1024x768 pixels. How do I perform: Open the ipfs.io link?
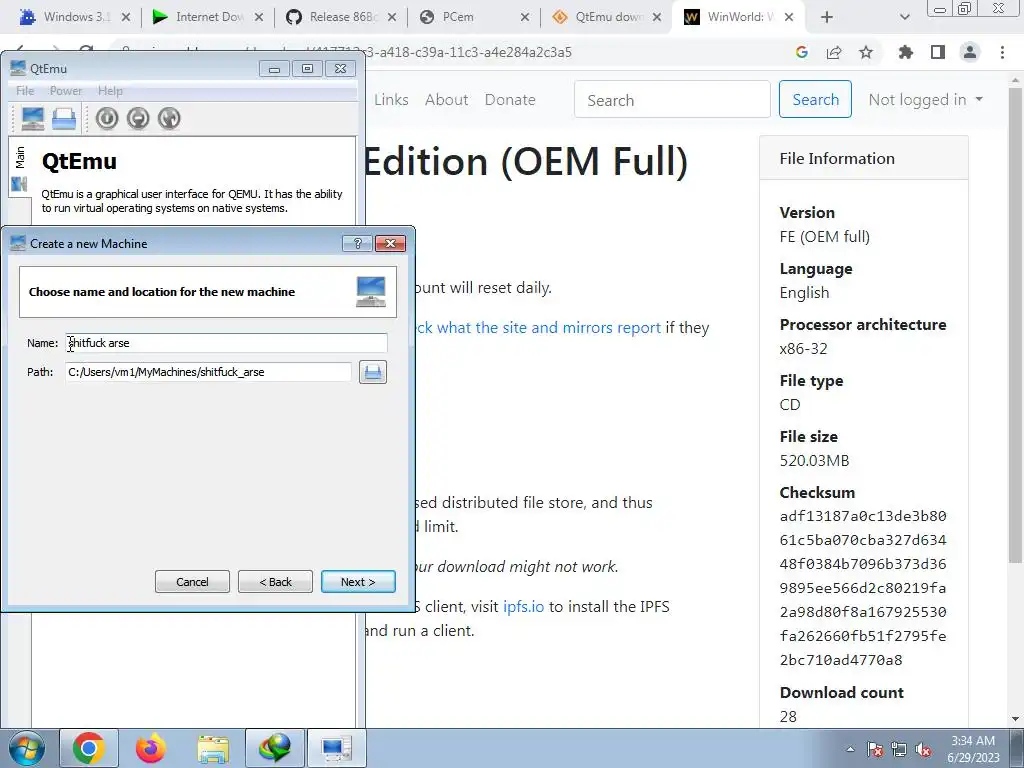pyautogui.click(x=523, y=607)
